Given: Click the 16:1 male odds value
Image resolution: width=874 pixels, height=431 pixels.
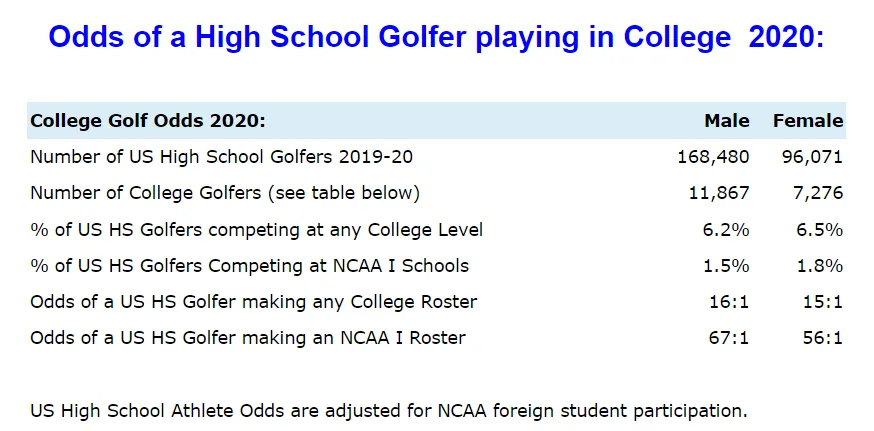Looking at the screenshot, I should pyautogui.click(x=729, y=302).
